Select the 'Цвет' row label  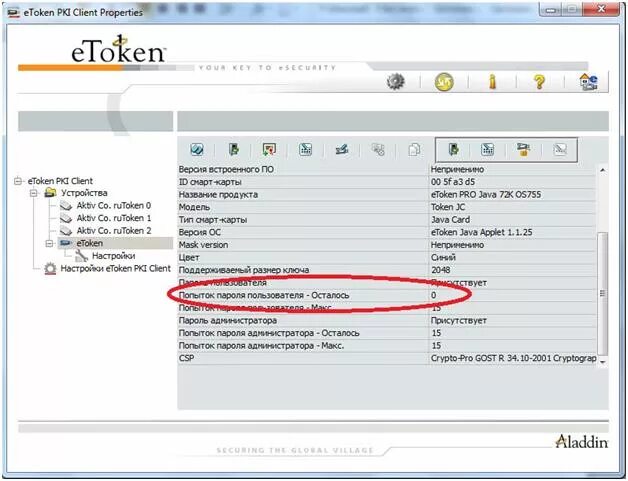(x=189, y=258)
